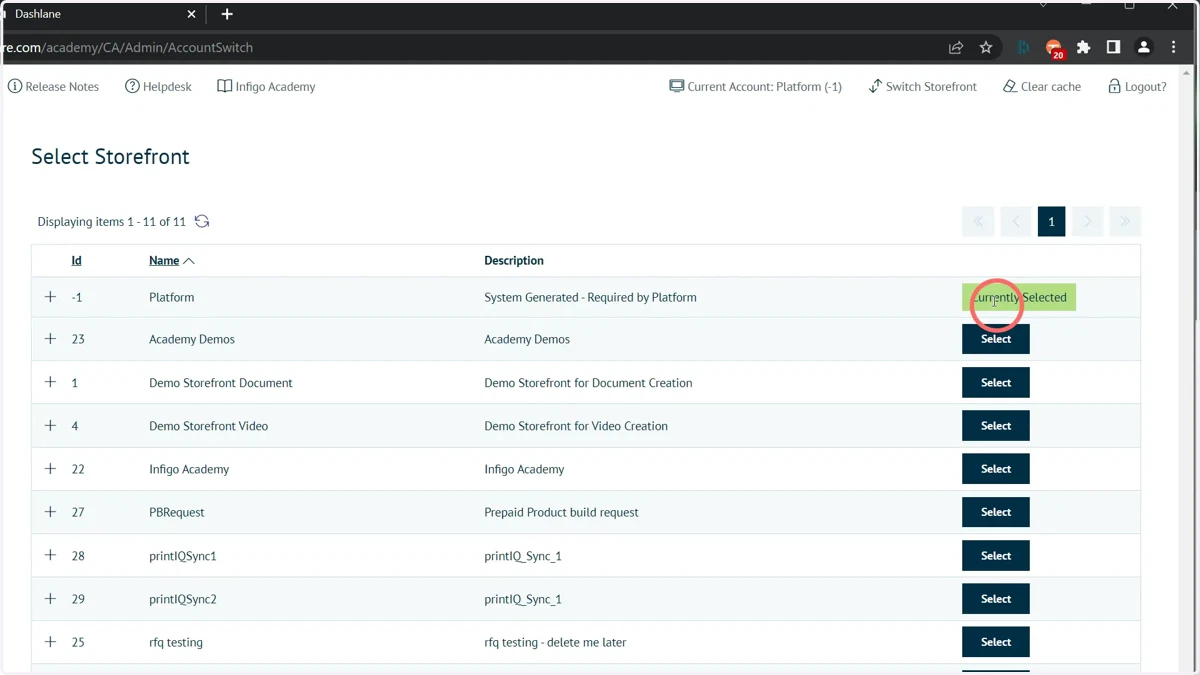1200x675 pixels.
Task: Select the Demo Storefront Video storefront
Action: pyautogui.click(x=996, y=425)
